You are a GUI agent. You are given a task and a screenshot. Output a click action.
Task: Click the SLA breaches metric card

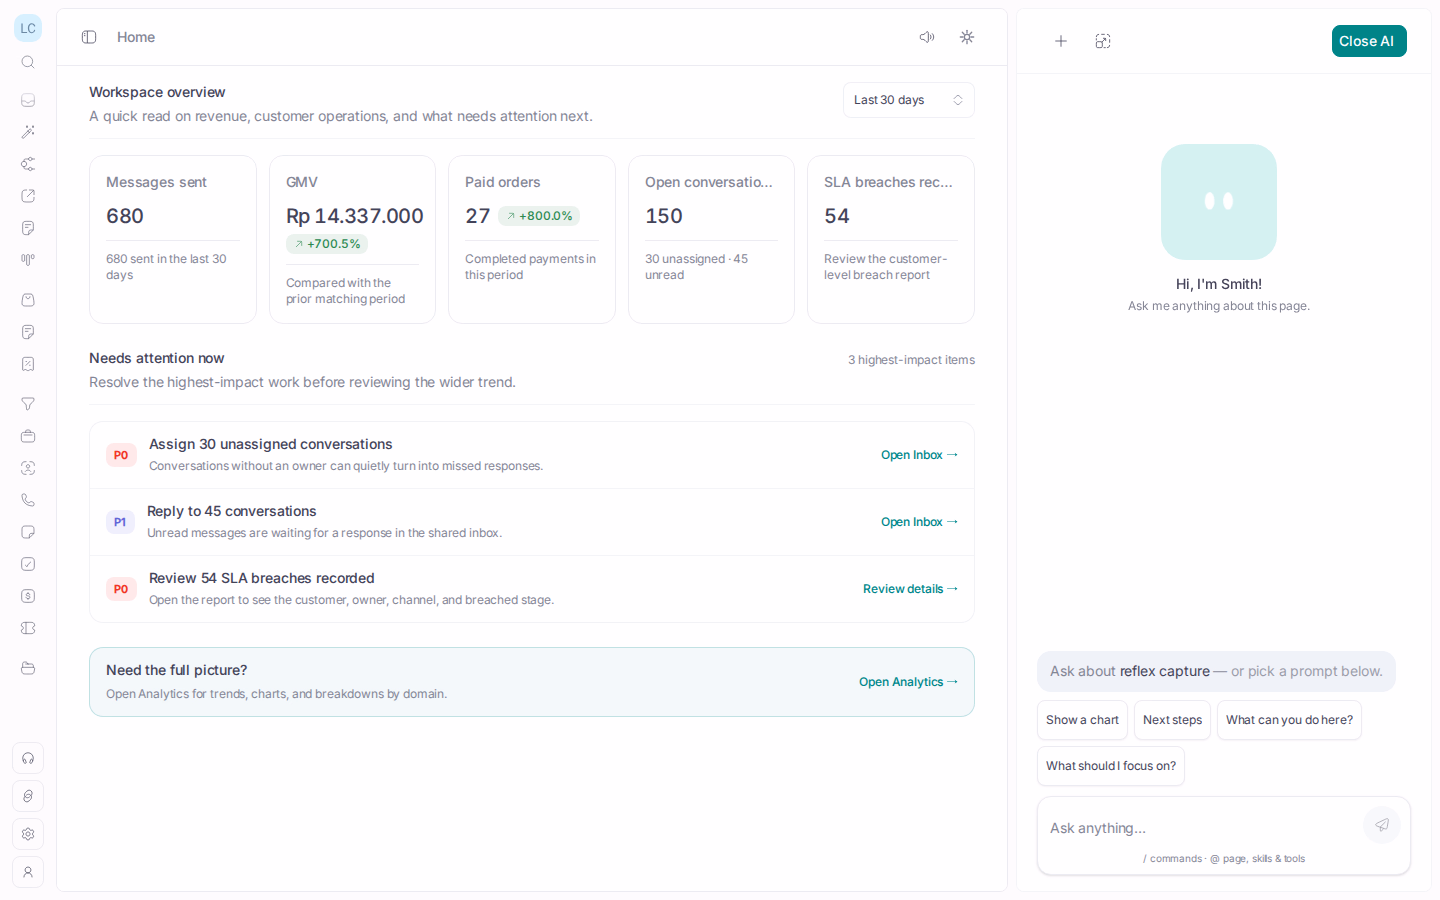pyautogui.click(x=891, y=239)
